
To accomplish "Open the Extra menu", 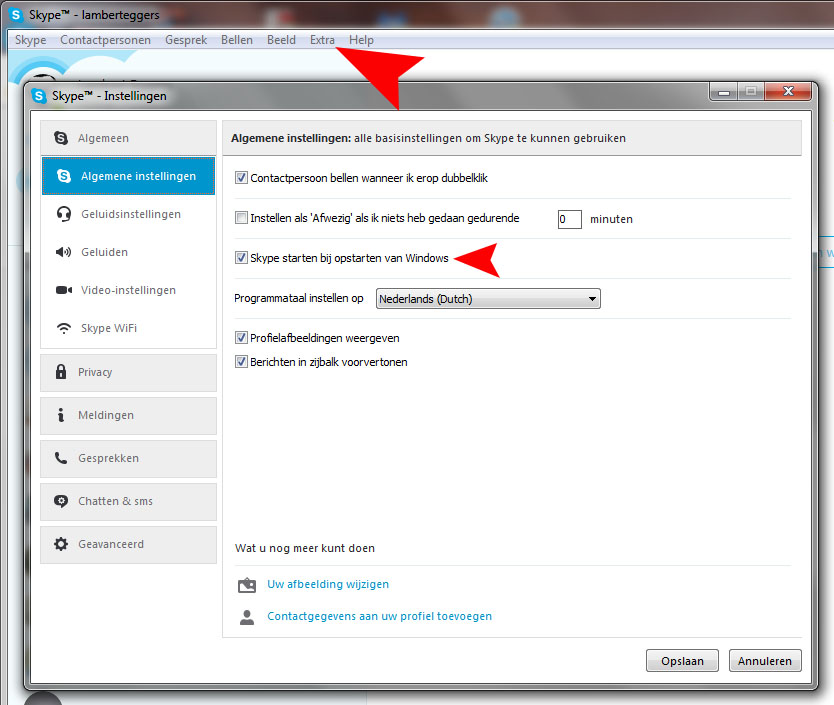I will click(322, 40).
